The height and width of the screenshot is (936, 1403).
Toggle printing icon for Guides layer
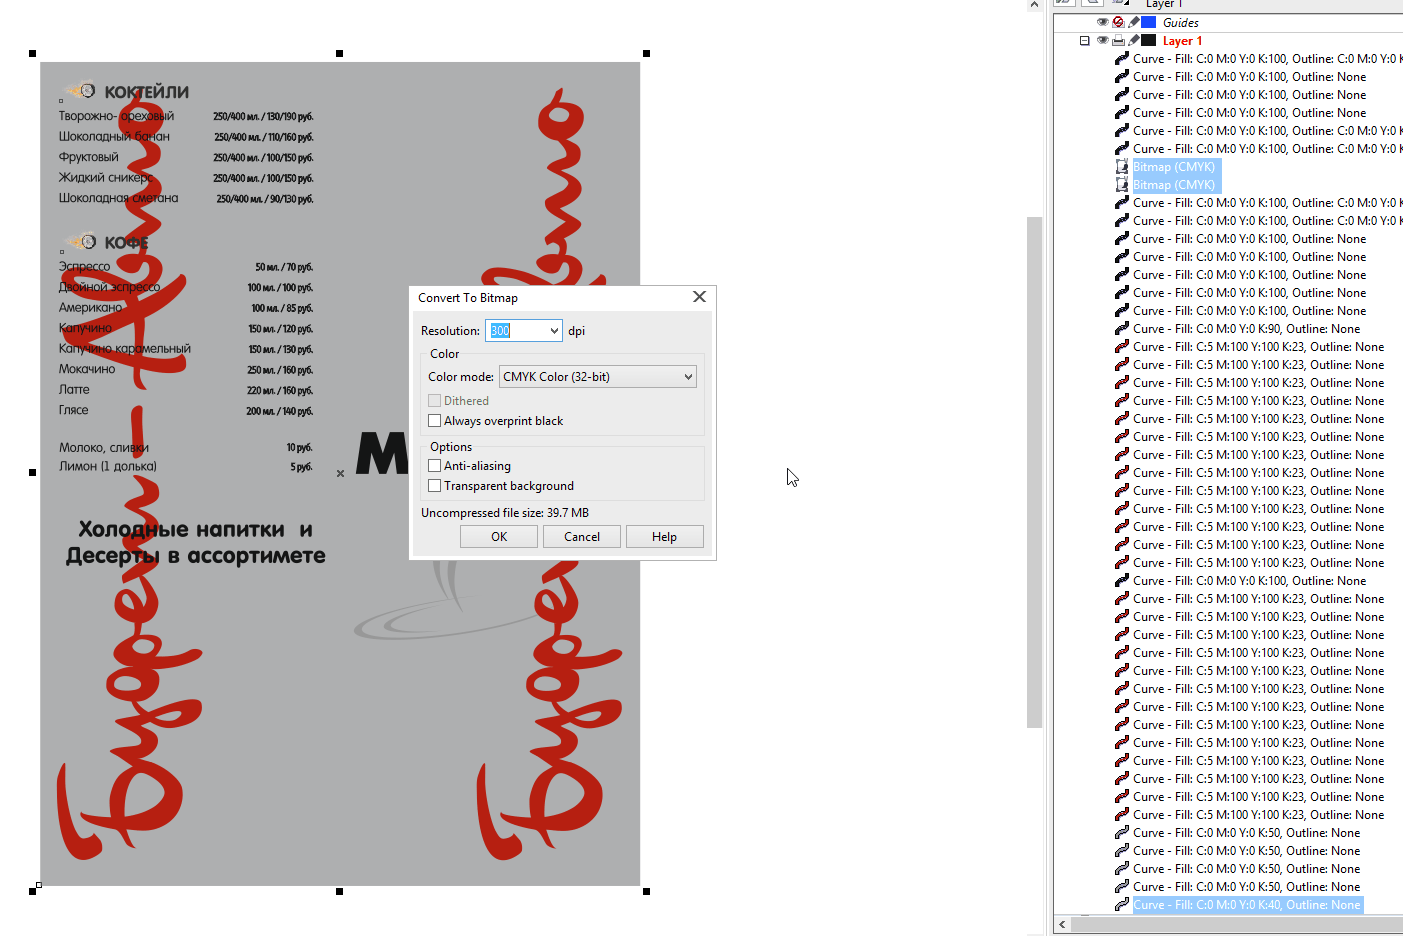point(1118,22)
